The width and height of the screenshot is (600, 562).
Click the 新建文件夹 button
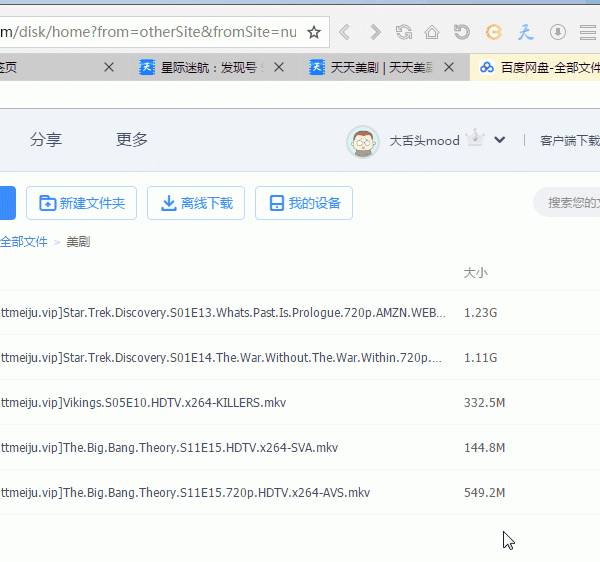coord(82,203)
